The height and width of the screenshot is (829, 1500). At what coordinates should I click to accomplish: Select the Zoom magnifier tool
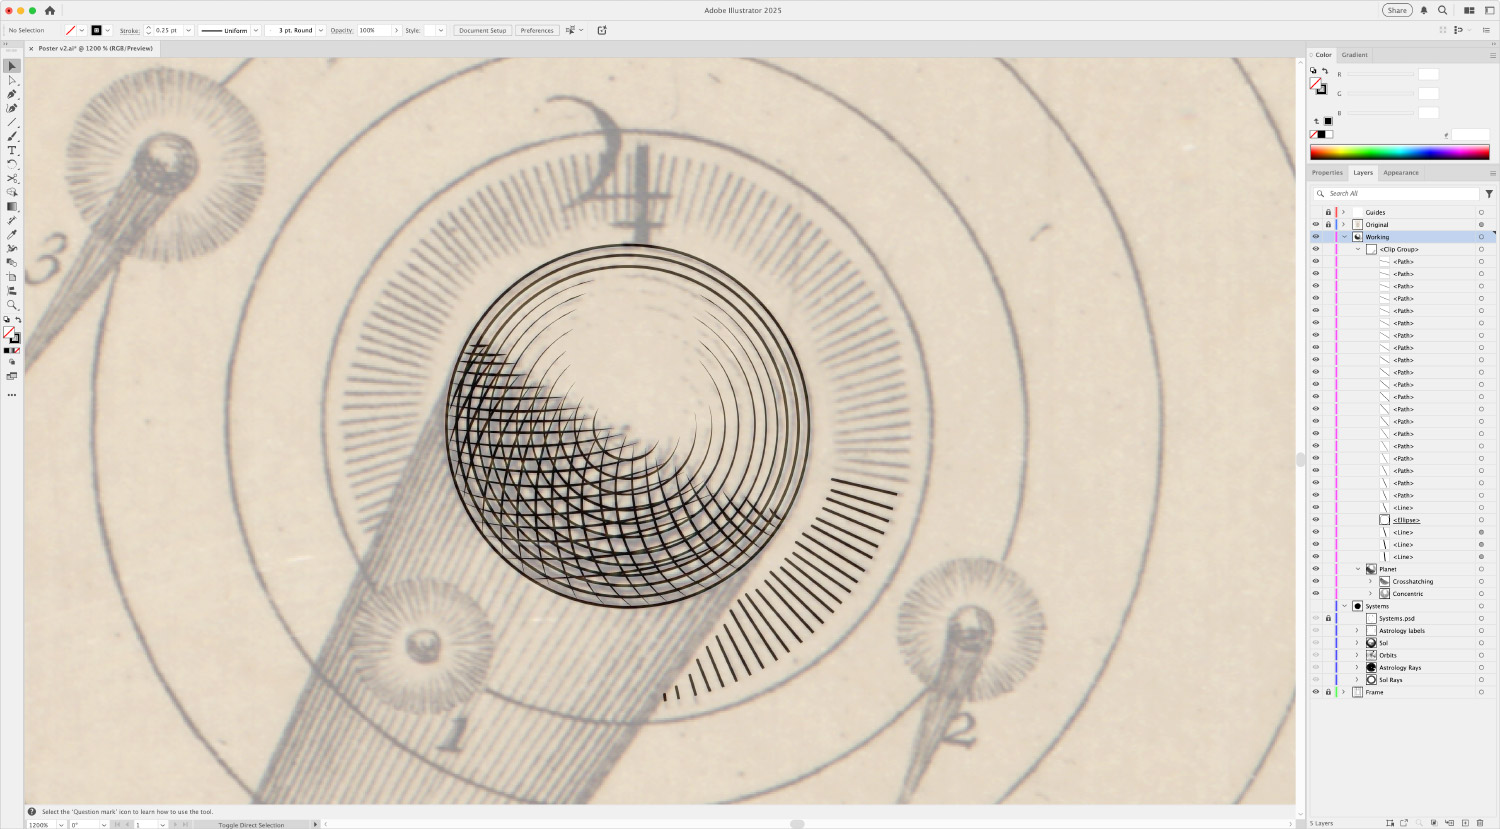pyautogui.click(x=12, y=305)
